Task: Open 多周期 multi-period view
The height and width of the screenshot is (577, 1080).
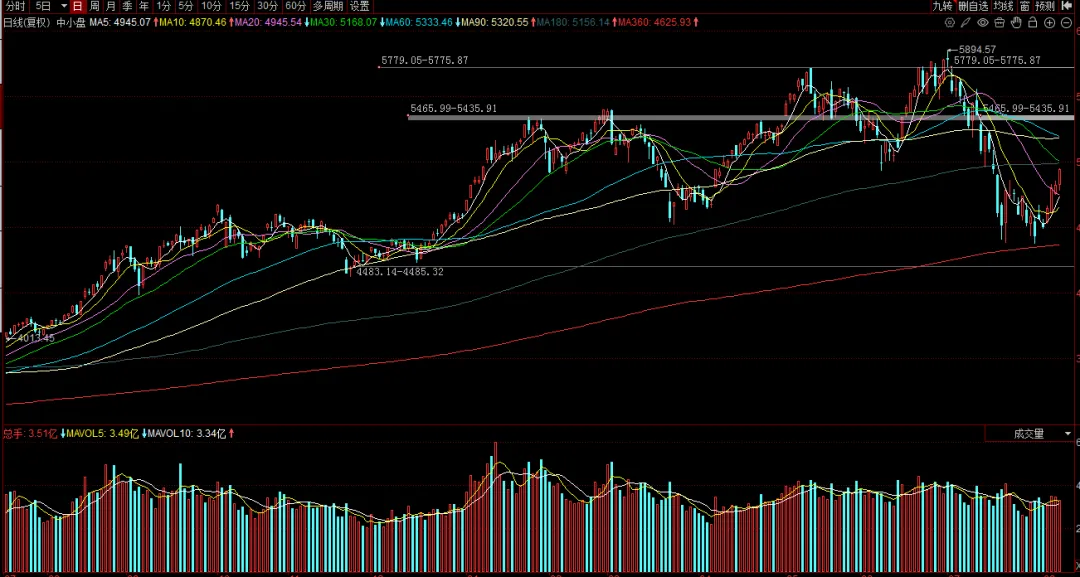Action: pos(328,6)
